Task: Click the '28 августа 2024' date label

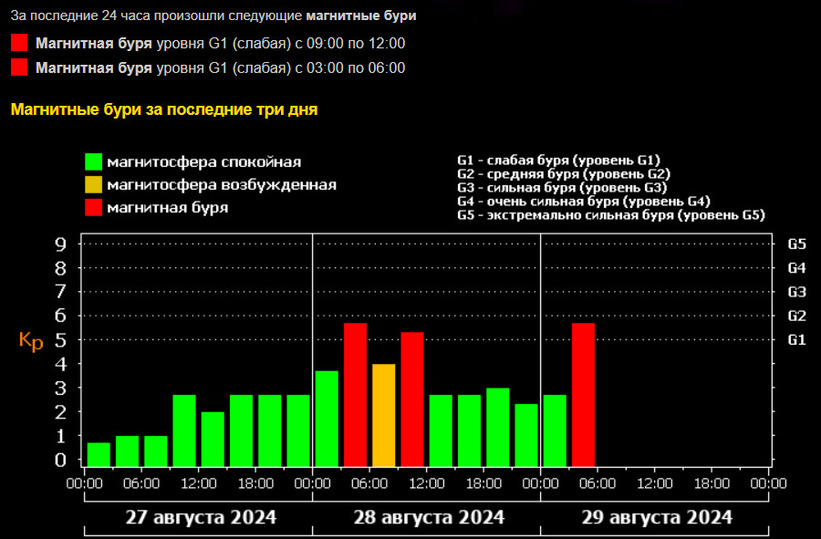Action: [428, 518]
